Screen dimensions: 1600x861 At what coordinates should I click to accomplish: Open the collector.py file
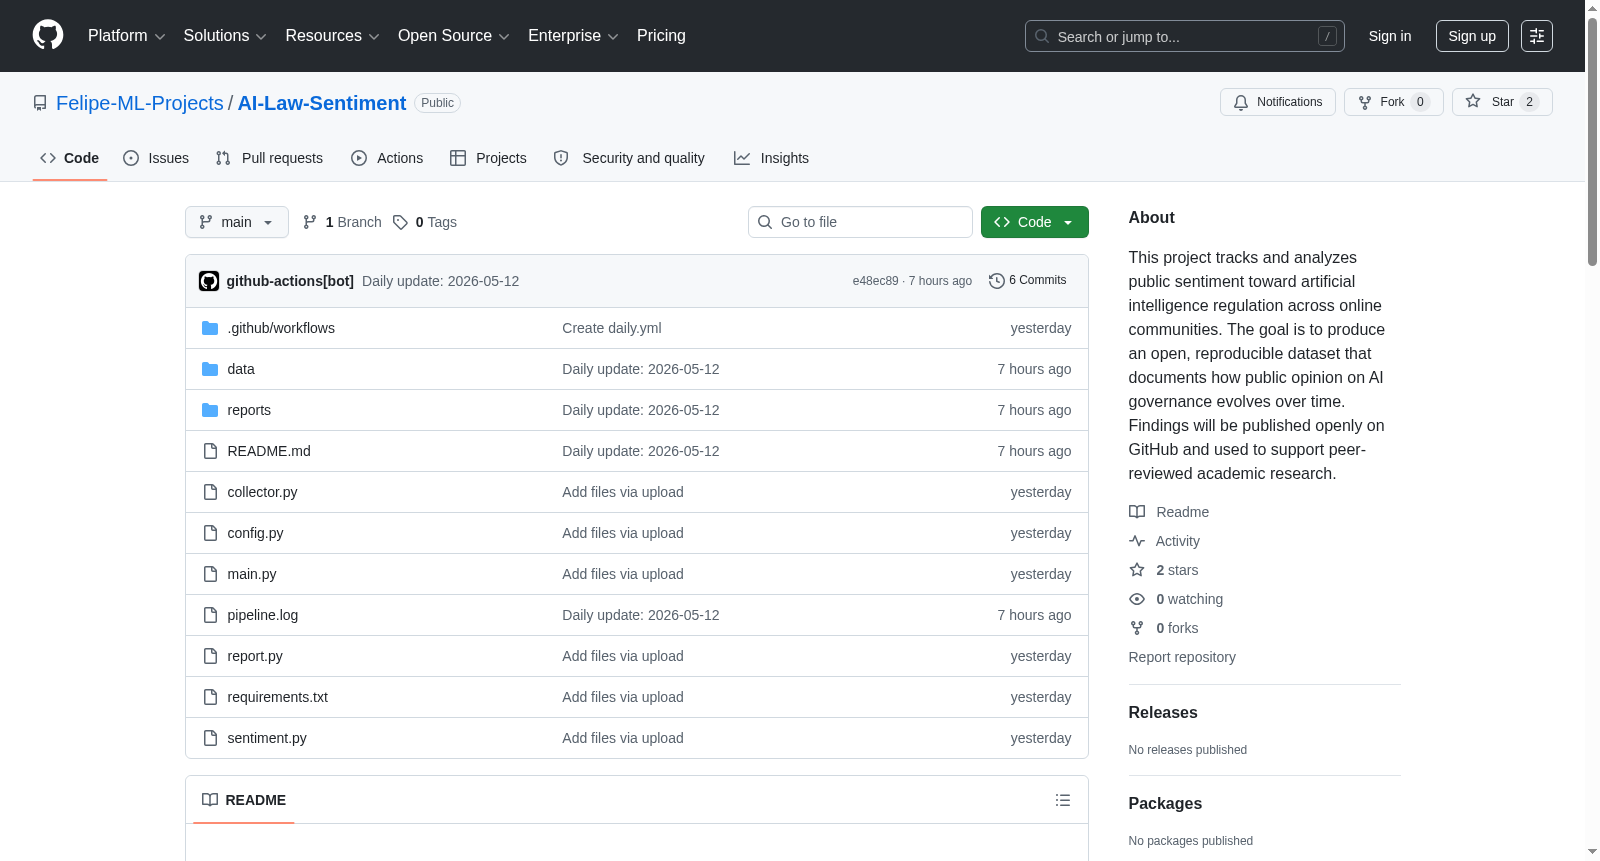262,492
